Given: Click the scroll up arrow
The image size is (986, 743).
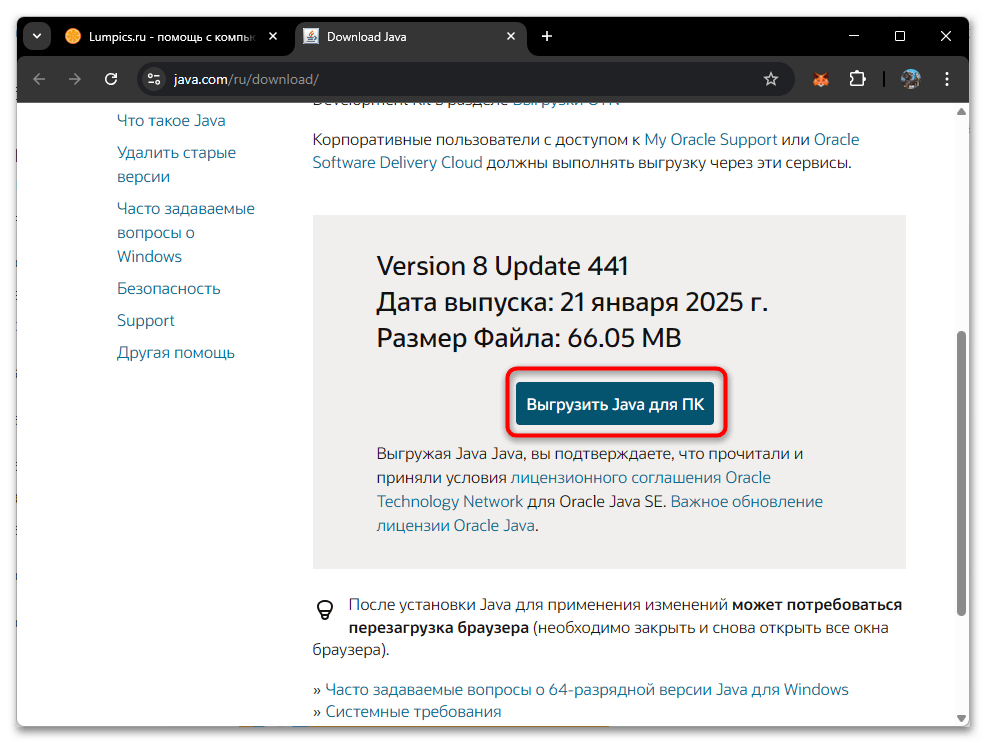Looking at the screenshot, I should pyautogui.click(x=961, y=112).
